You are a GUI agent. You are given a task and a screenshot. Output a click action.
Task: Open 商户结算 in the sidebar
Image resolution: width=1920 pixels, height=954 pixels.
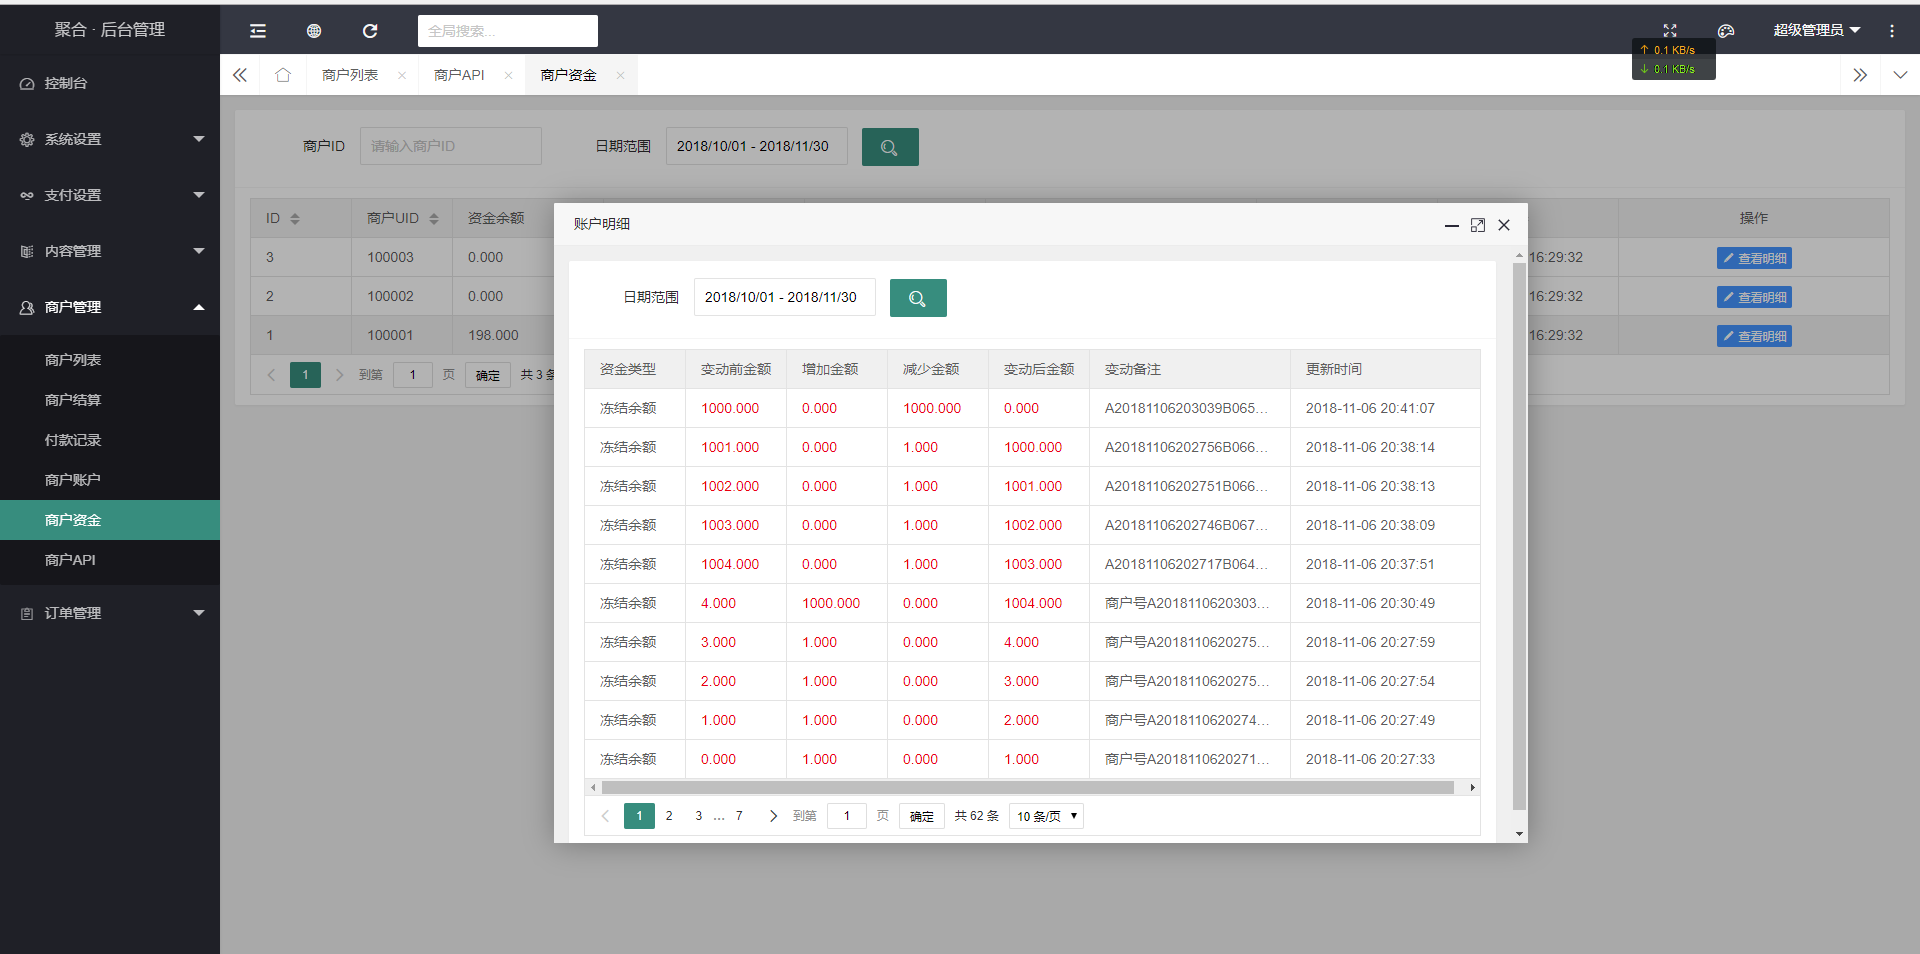click(73, 400)
